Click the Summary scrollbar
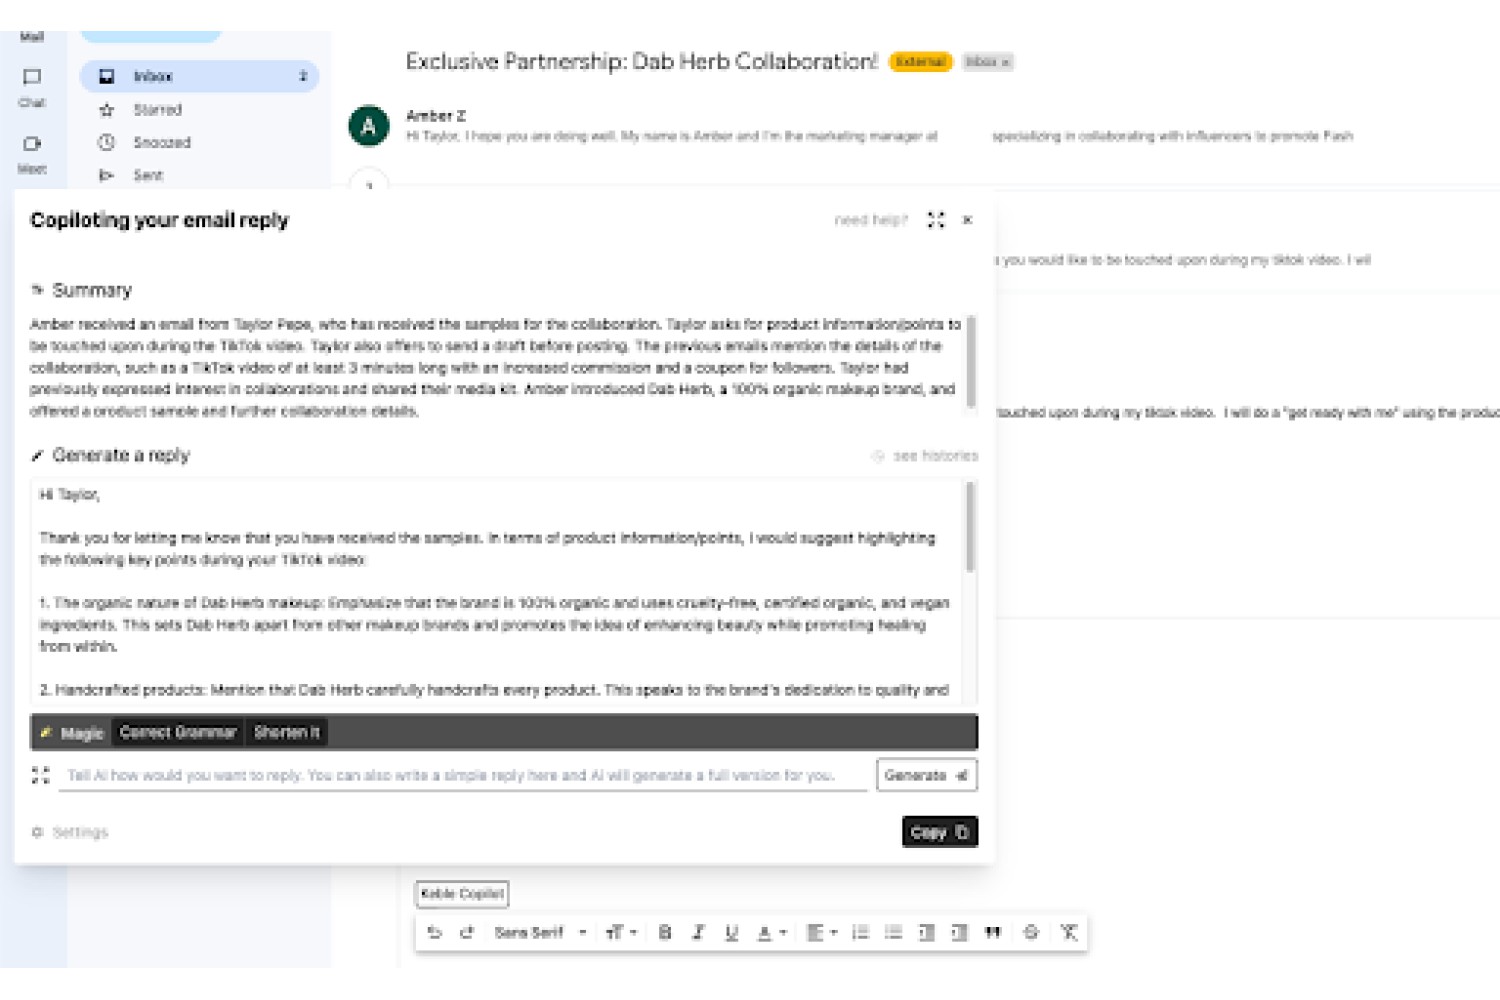 (971, 361)
